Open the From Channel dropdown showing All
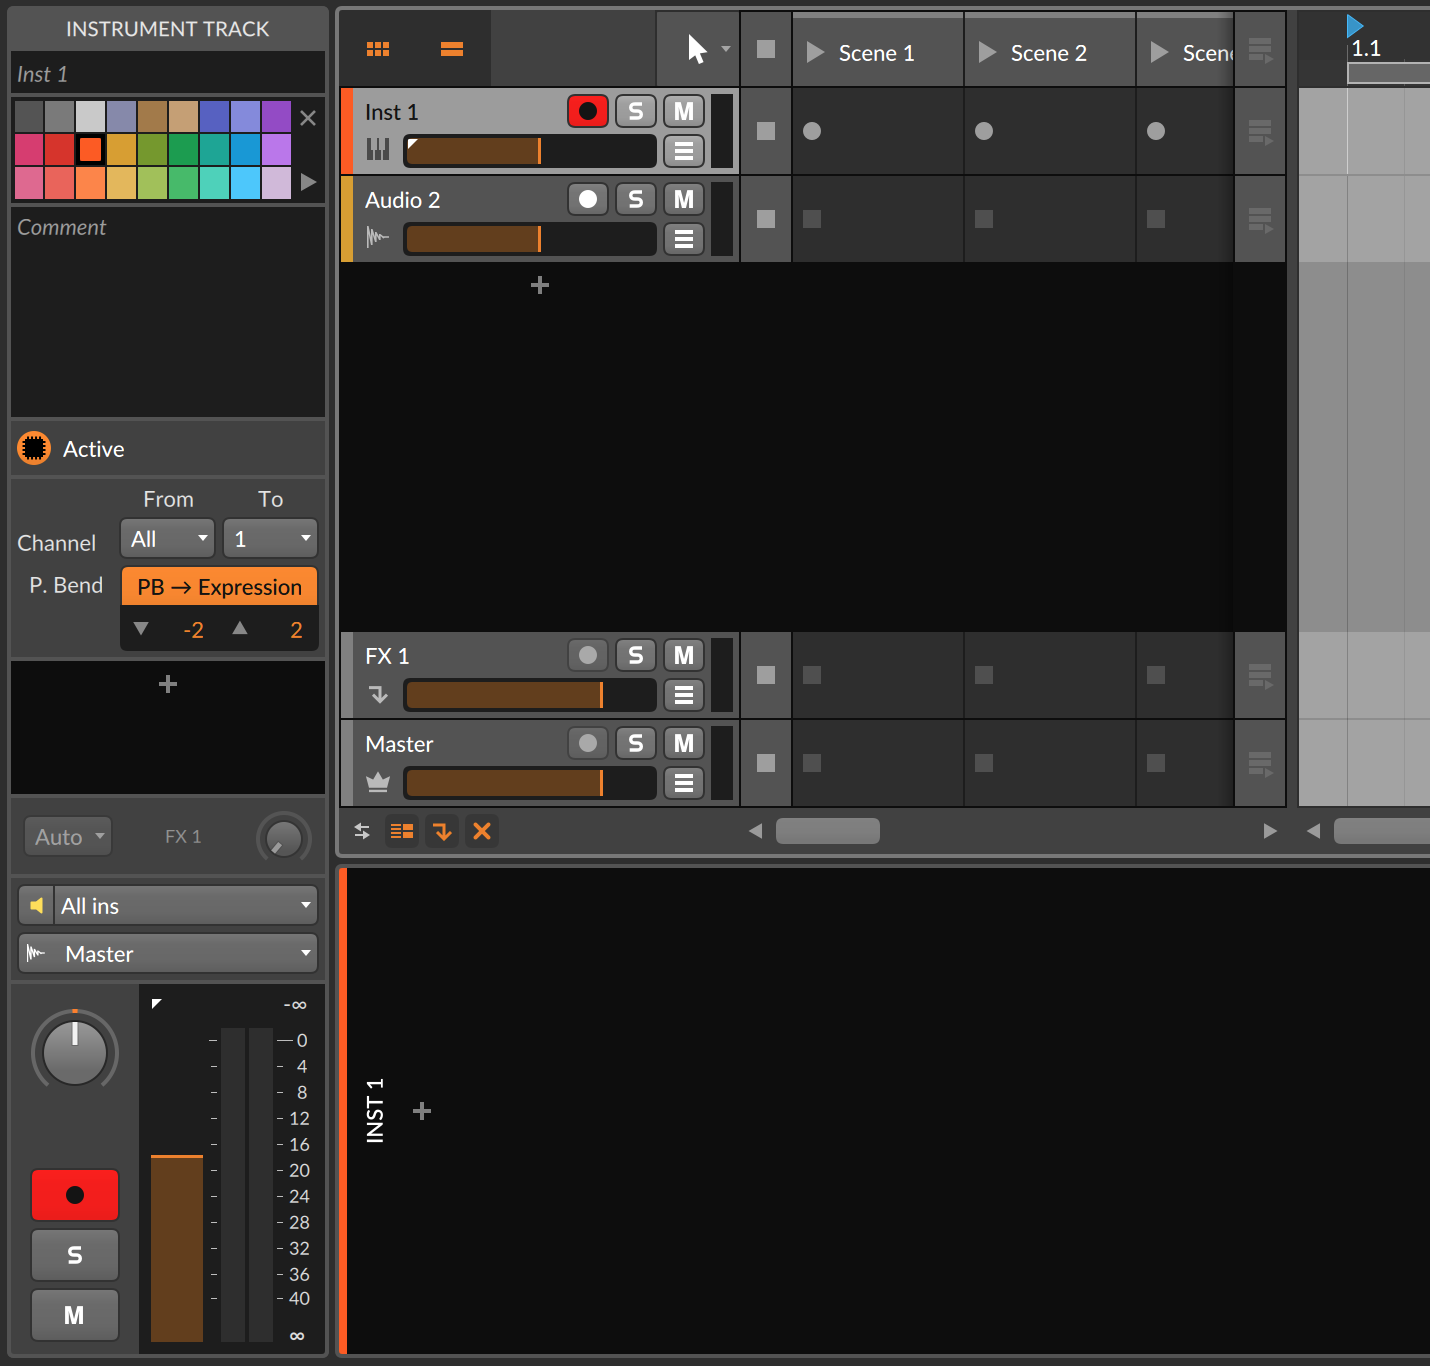 [166, 538]
